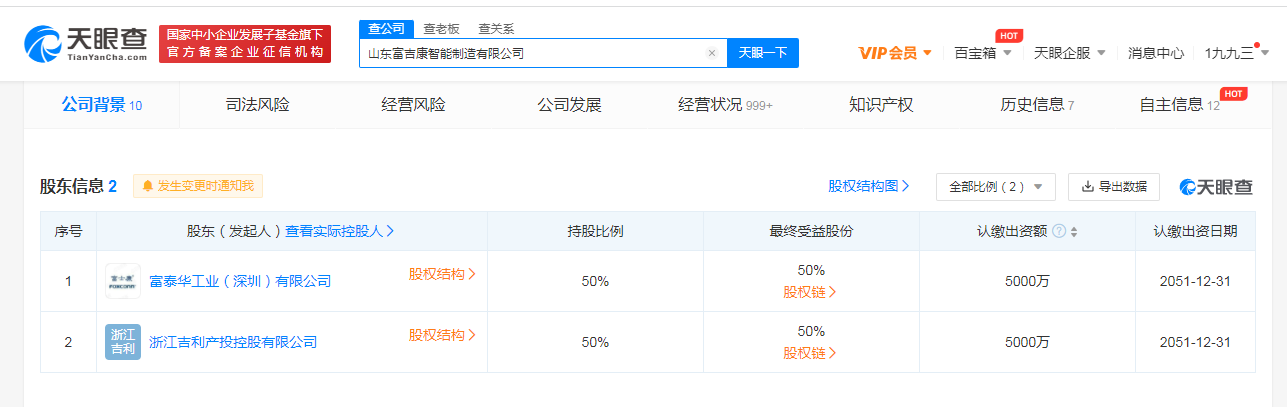This screenshot has height=407, width=1287.
Task: Click the 发生变更时通知我 bell alert
Action: pyautogui.click(x=198, y=186)
